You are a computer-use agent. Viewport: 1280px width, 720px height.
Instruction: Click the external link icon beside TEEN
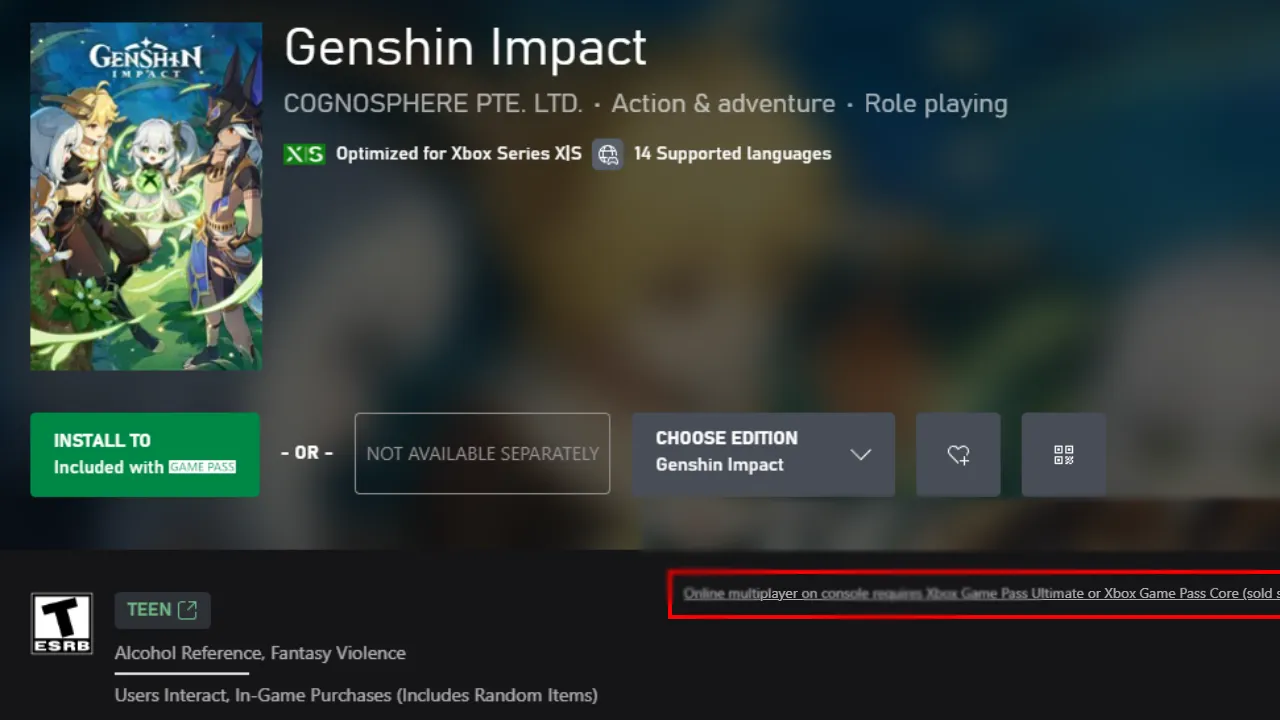[187, 610]
